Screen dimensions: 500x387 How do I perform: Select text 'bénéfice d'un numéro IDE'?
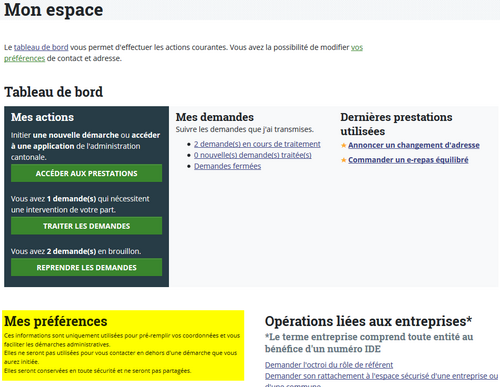323,349
